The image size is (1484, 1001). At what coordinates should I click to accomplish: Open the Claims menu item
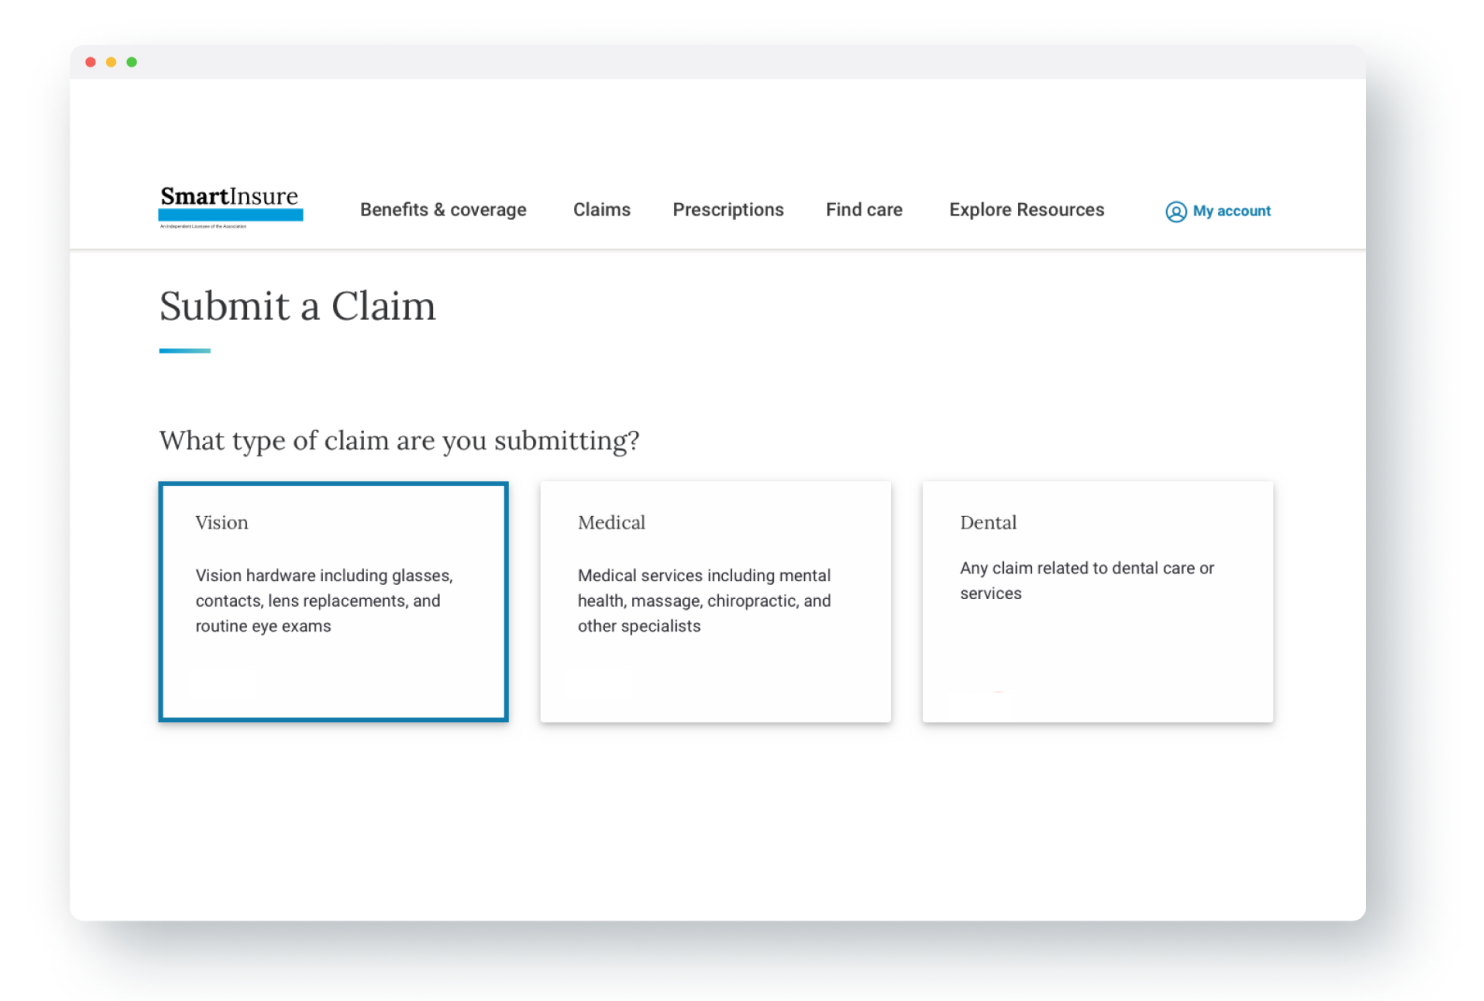(x=601, y=210)
